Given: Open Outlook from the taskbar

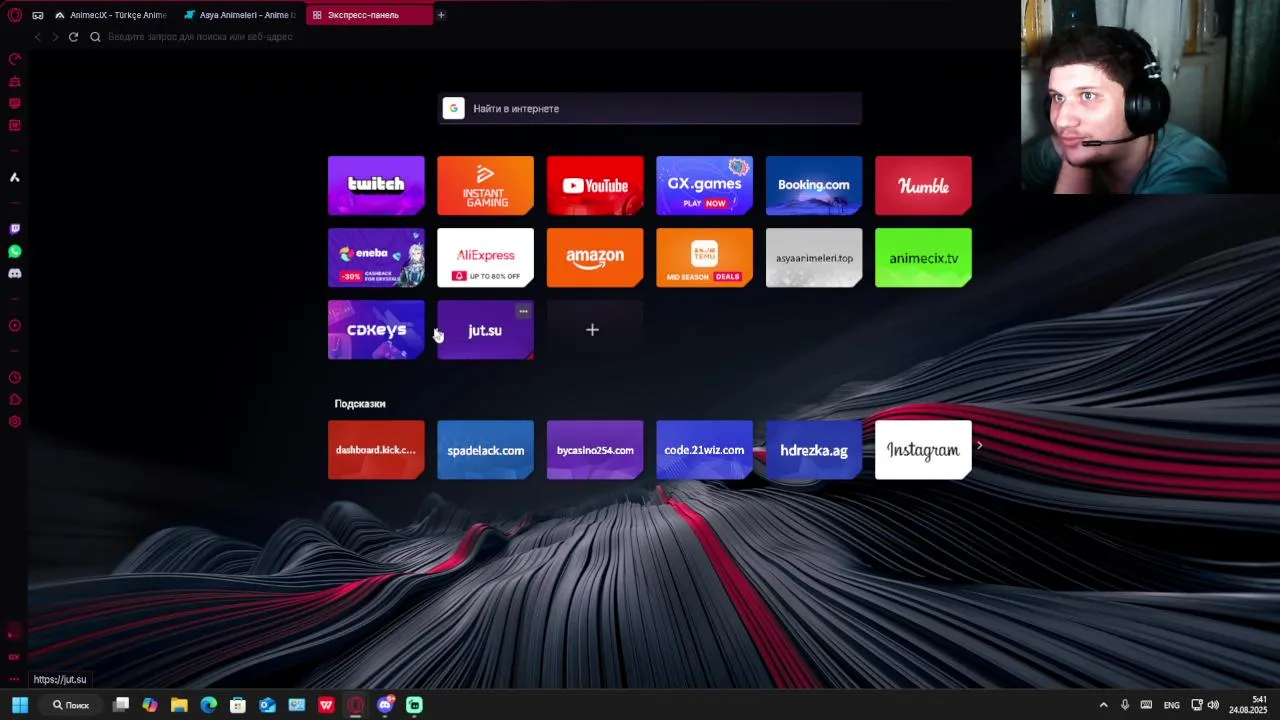Looking at the screenshot, I should click(x=267, y=705).
